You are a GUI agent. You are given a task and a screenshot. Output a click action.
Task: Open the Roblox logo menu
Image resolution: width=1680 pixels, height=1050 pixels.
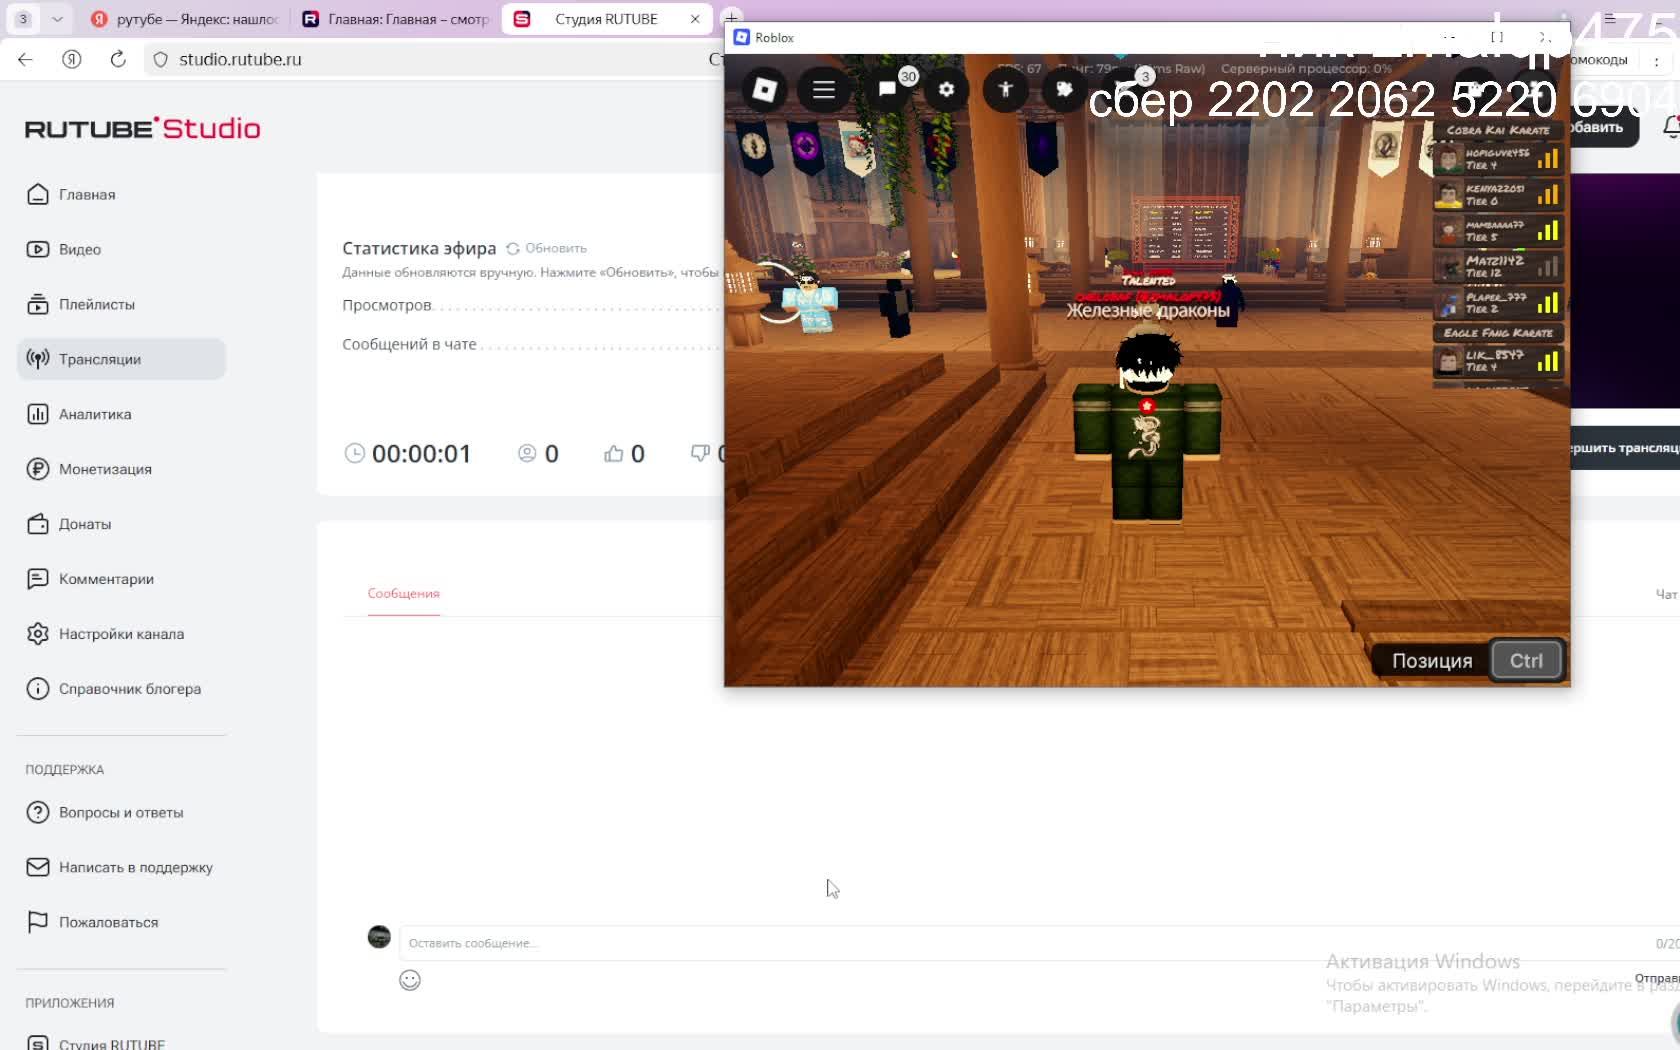point(765,90)
